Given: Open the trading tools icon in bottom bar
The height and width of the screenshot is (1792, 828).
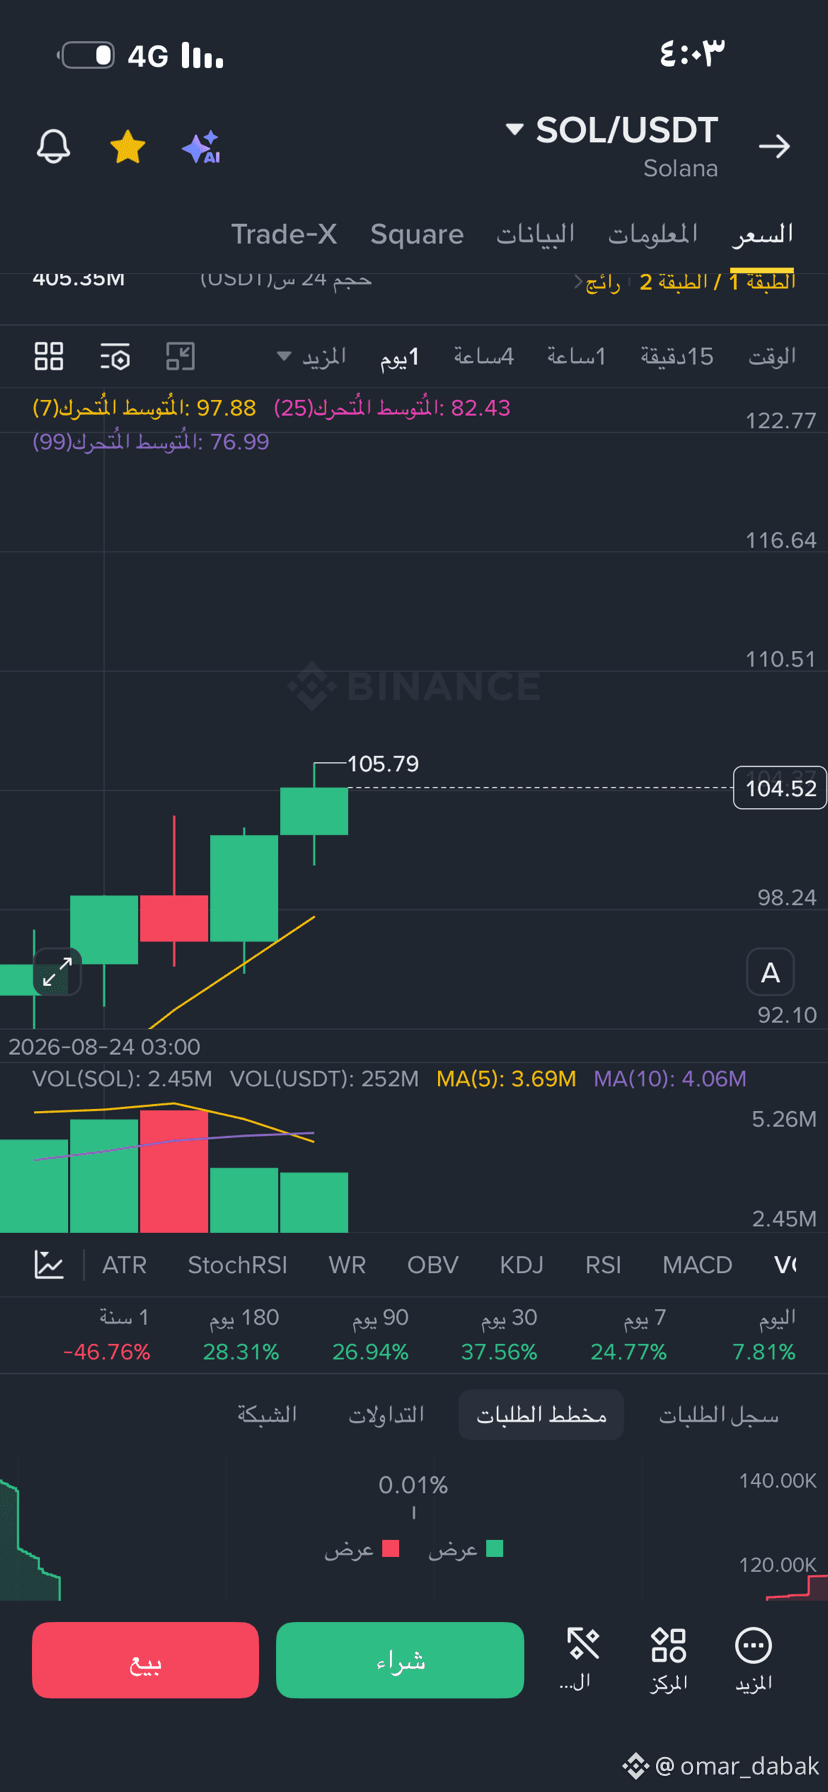Looking at the screenshot, I should click(583, 1657).
